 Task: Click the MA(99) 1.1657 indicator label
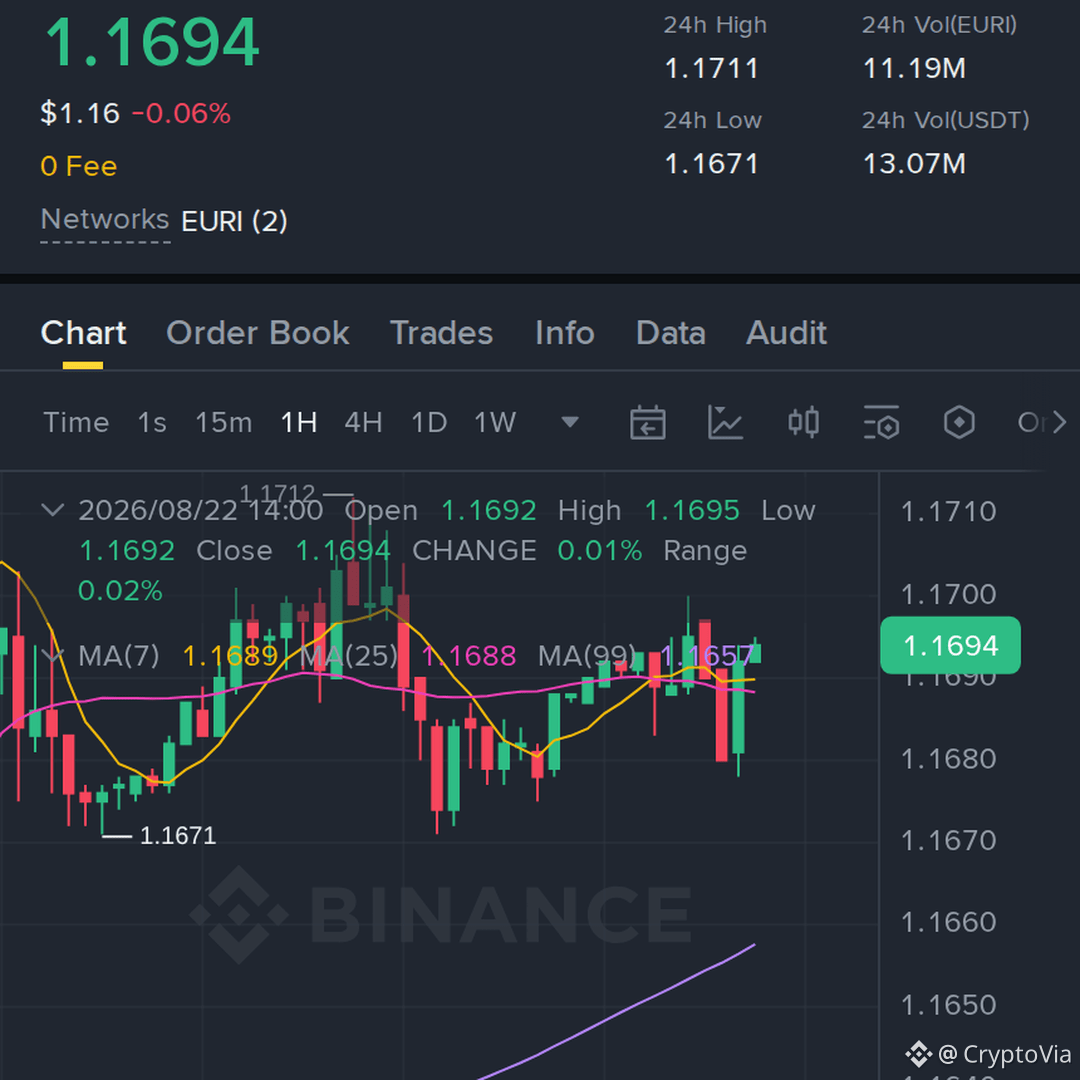point(646,656)
